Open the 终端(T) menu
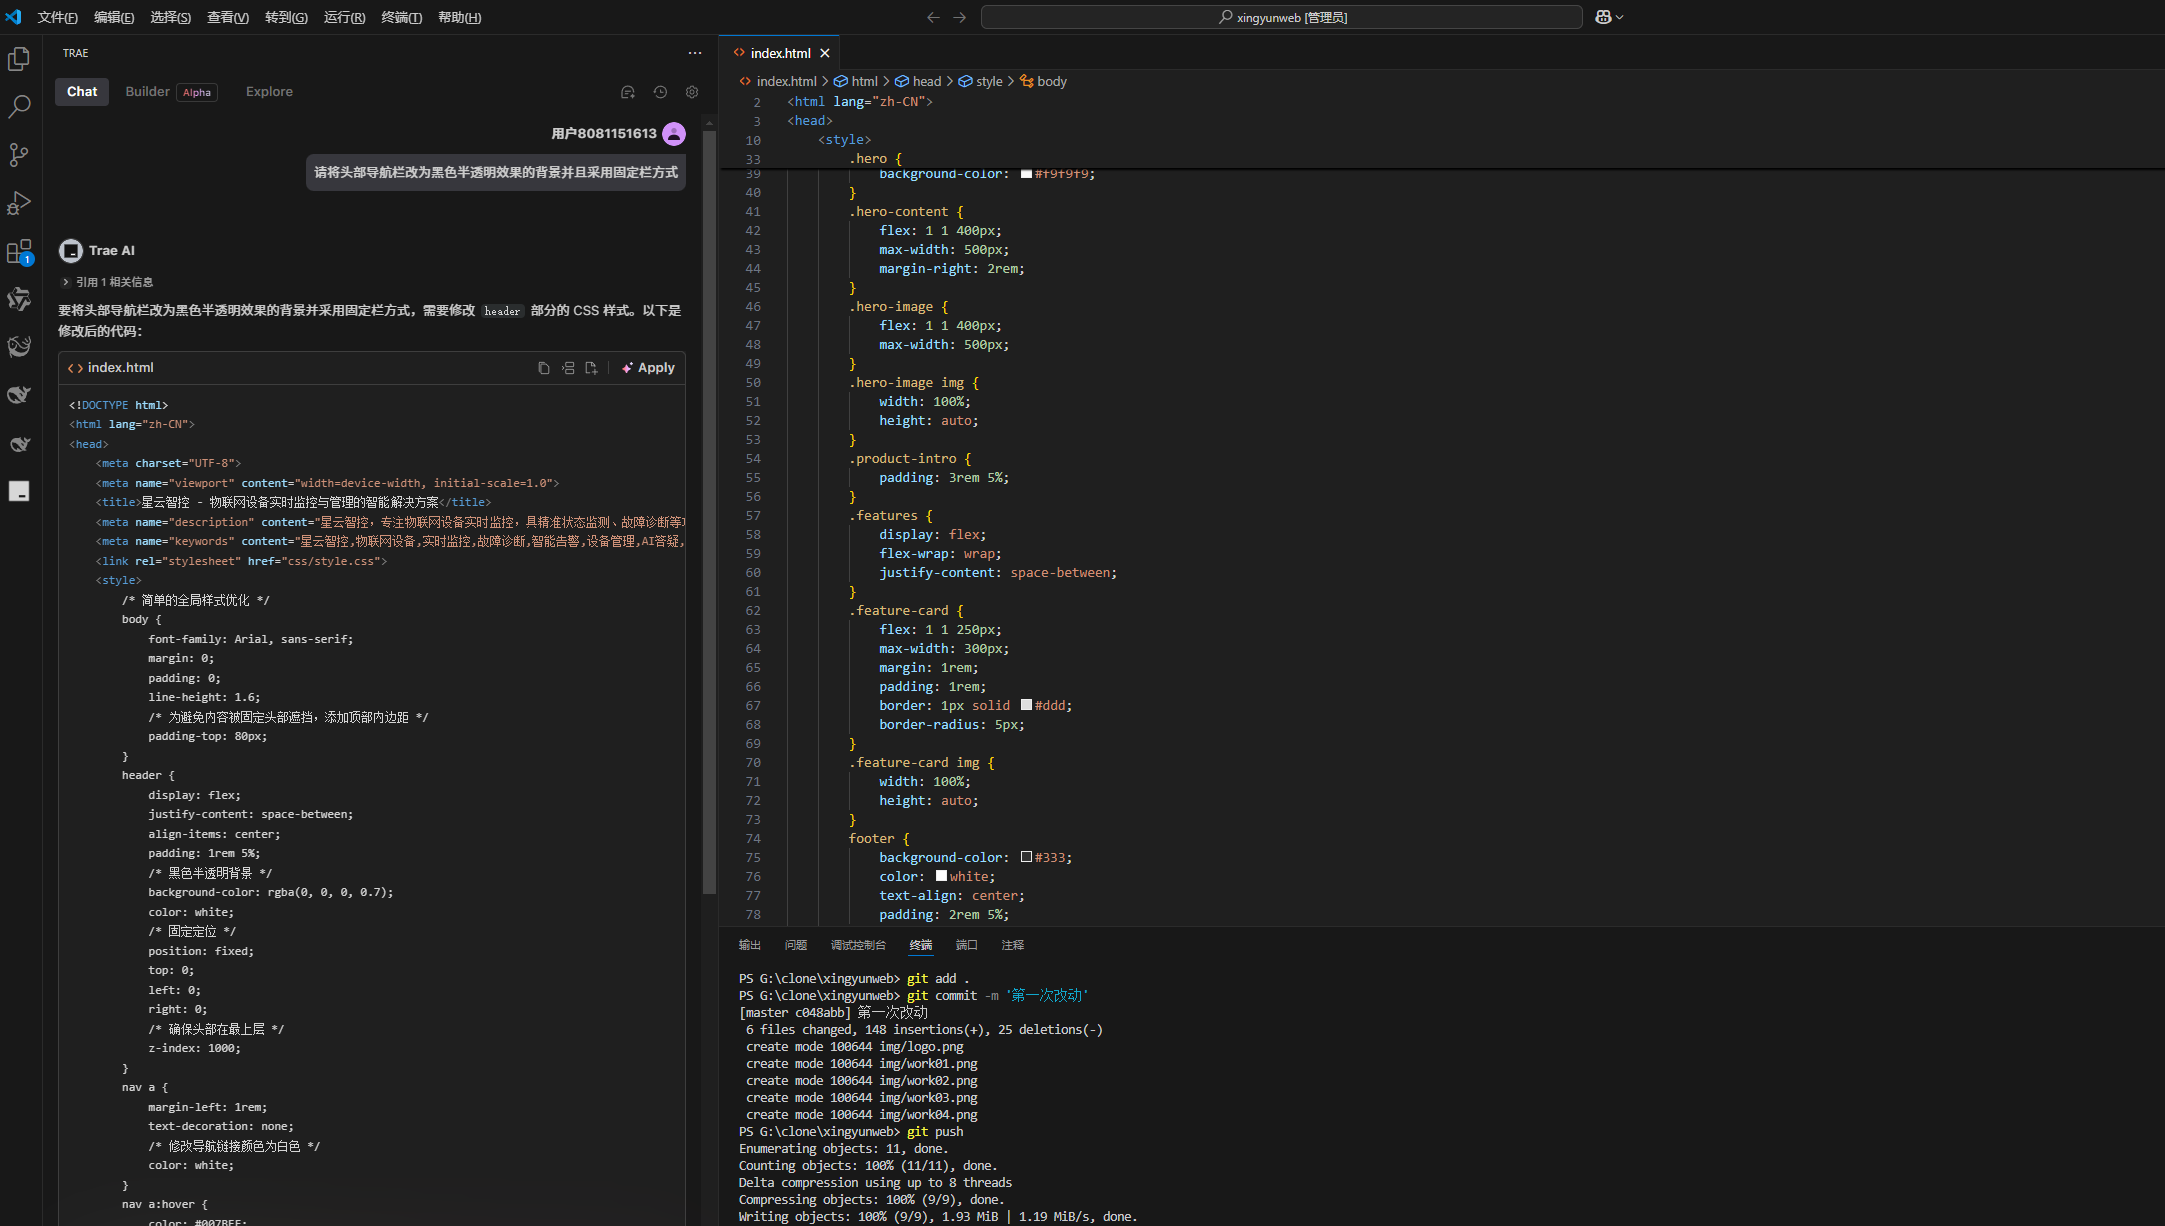 401,17
